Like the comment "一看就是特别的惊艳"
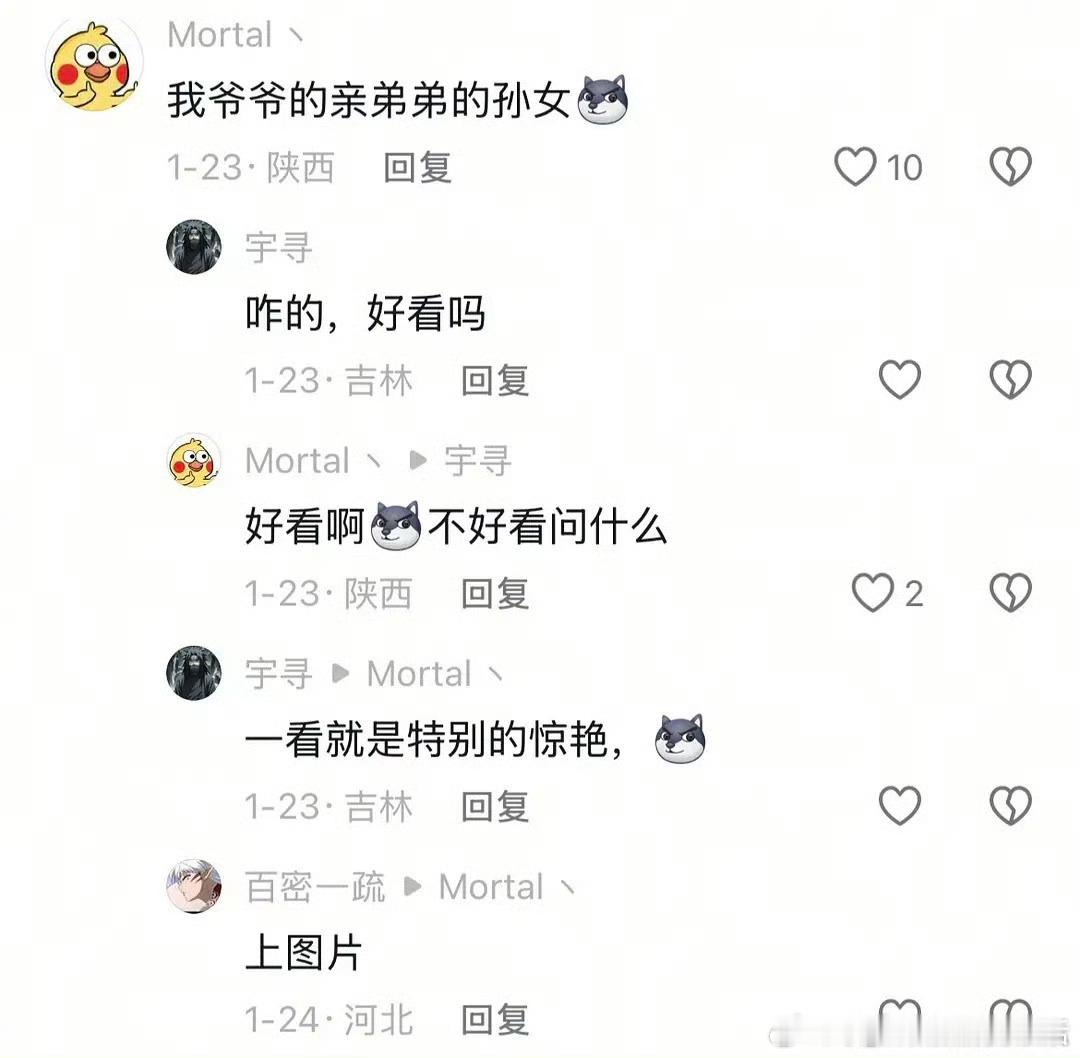The width and height of the screenshot is (1080, 1058). (900, 805)
